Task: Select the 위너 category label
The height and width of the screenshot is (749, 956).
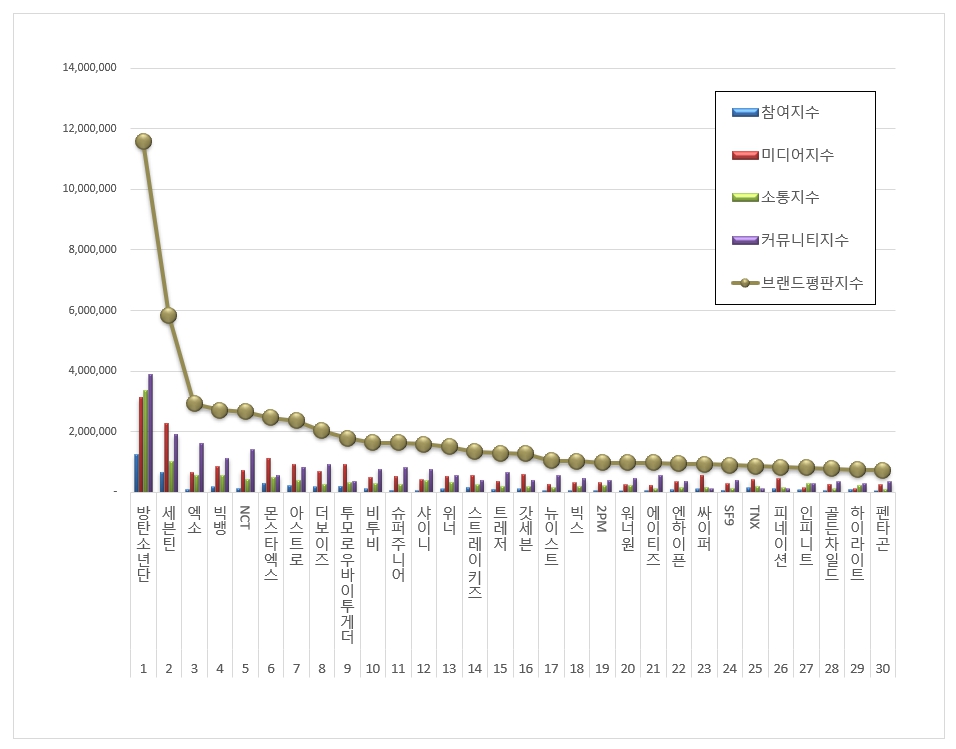Action: click(449, 520)
